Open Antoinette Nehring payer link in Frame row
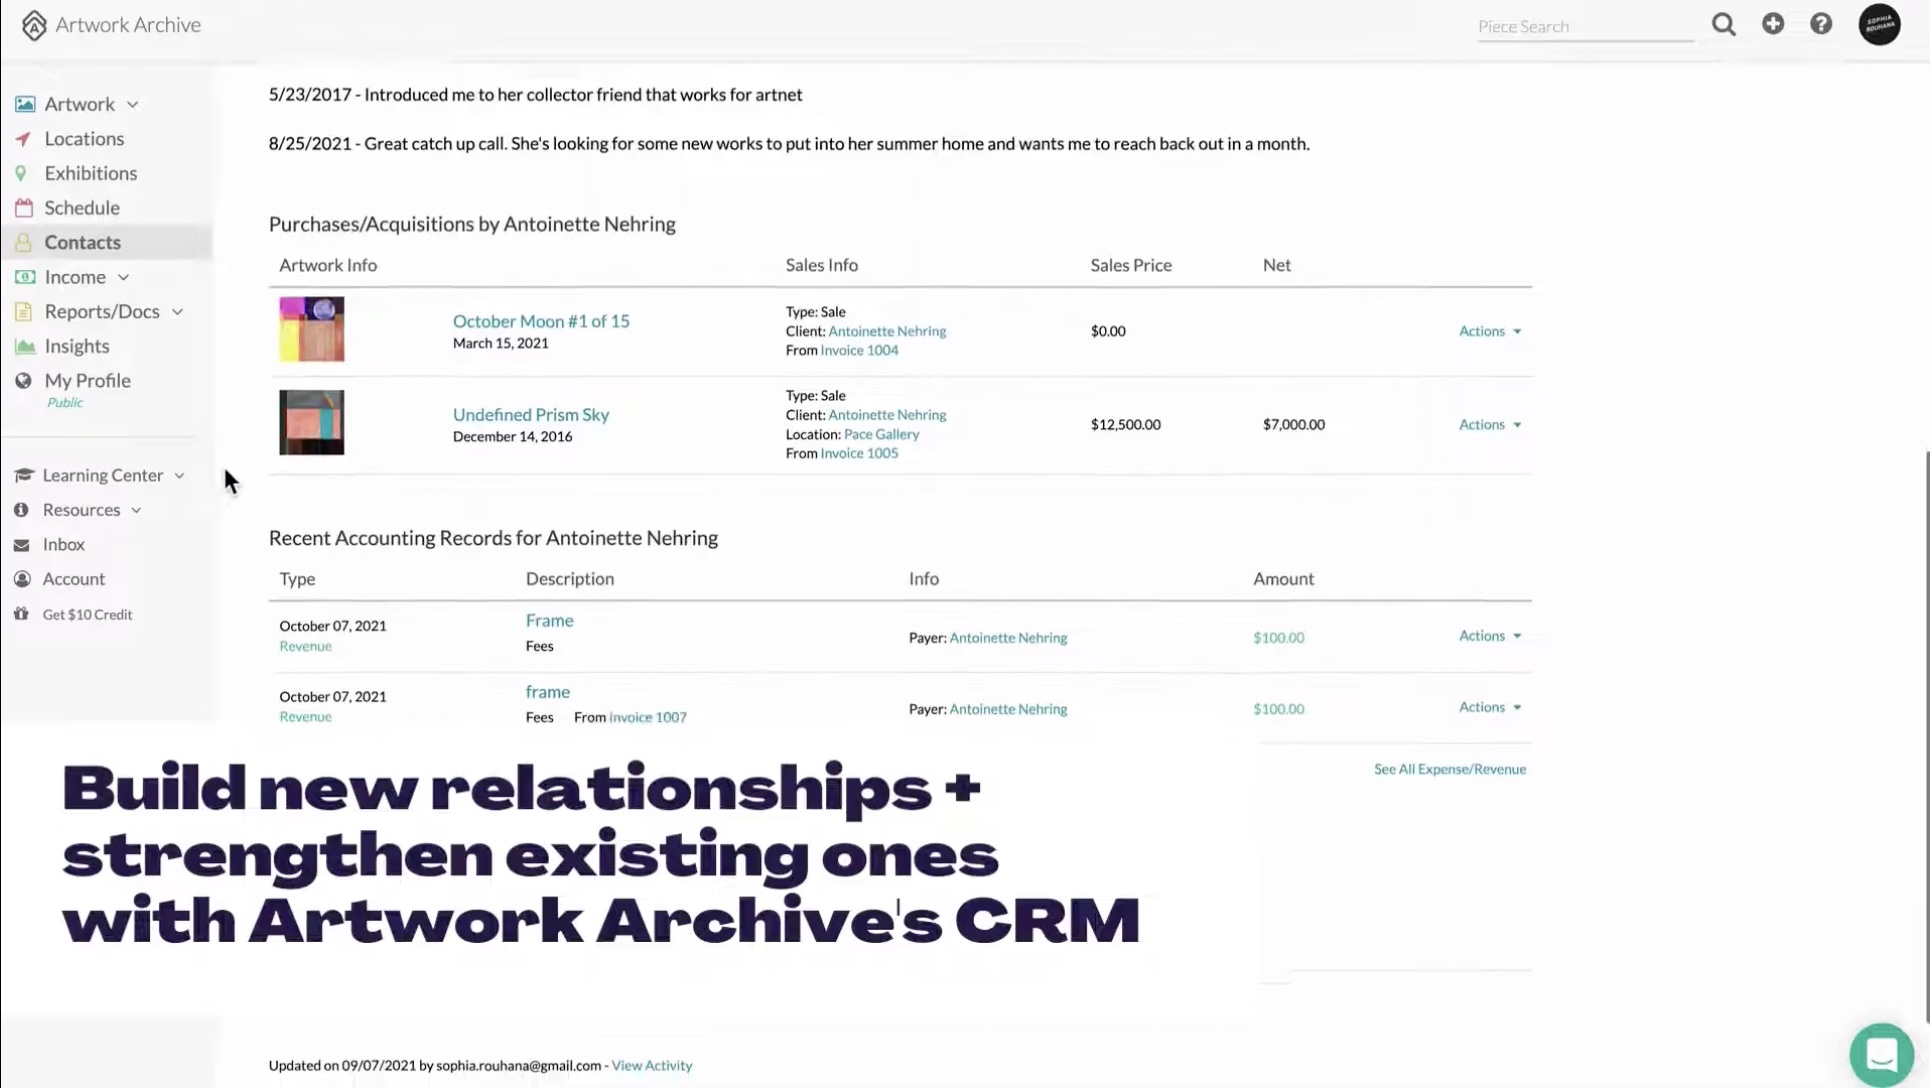Screen dimensions: 1930x1088 click(x=1008, y=638)
